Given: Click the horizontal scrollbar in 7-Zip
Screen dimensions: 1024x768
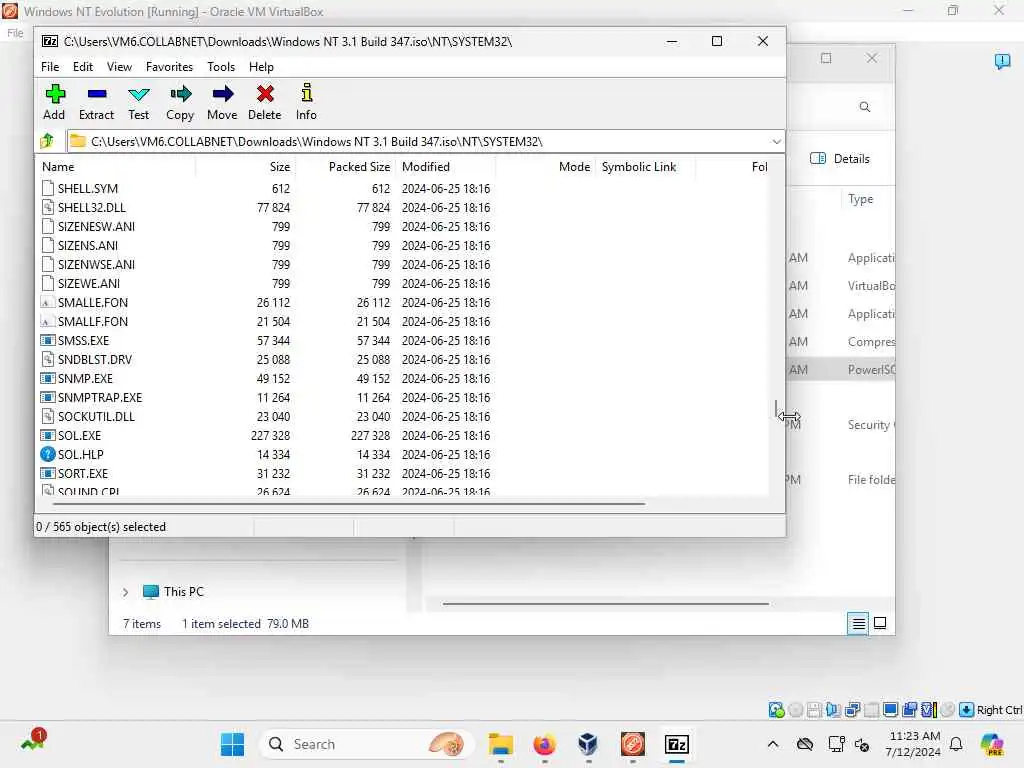Looking at the screenshot, I should click(x=349, y=504).
